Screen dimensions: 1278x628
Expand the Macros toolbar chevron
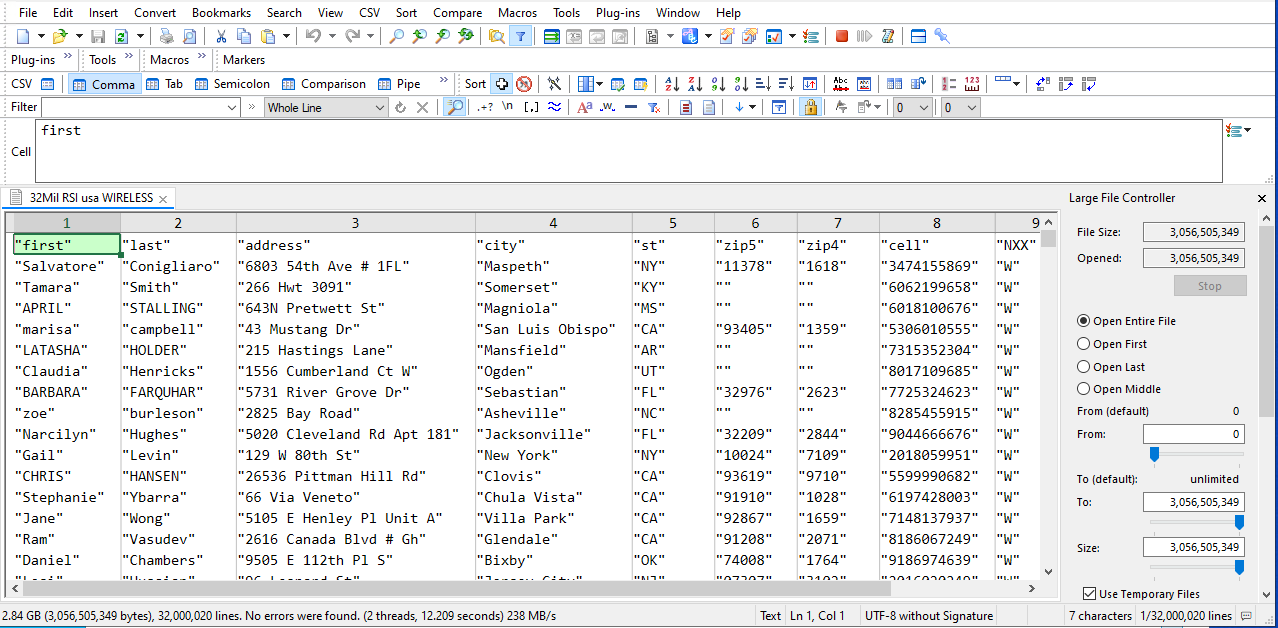[x=202, y=58]
